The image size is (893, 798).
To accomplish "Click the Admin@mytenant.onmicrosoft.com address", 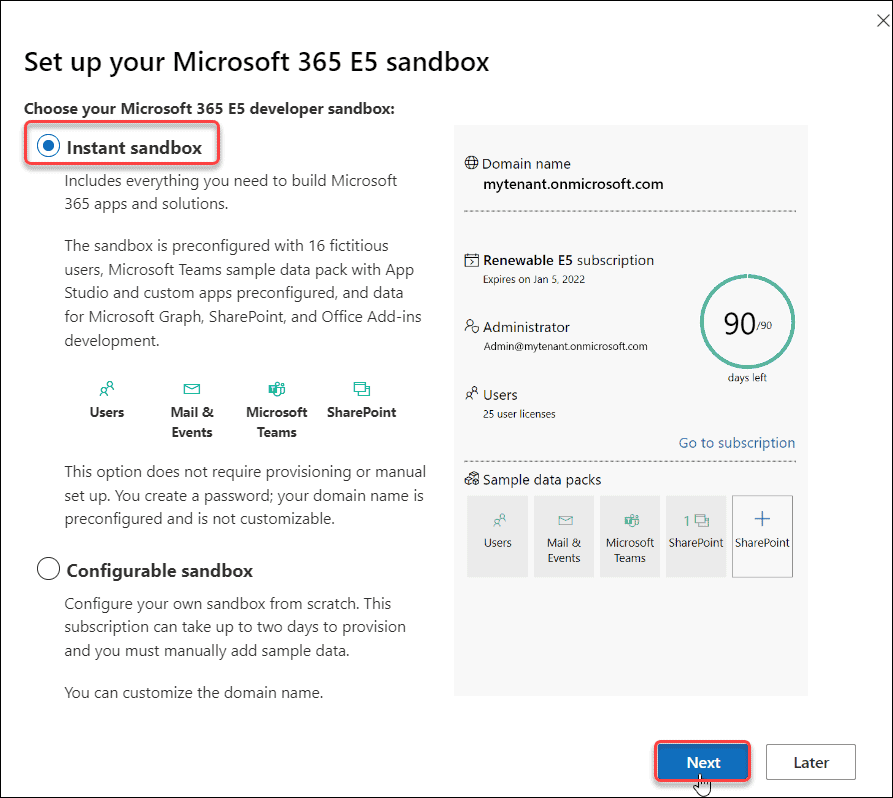I will pyautogui.click(x=565, y=346).
